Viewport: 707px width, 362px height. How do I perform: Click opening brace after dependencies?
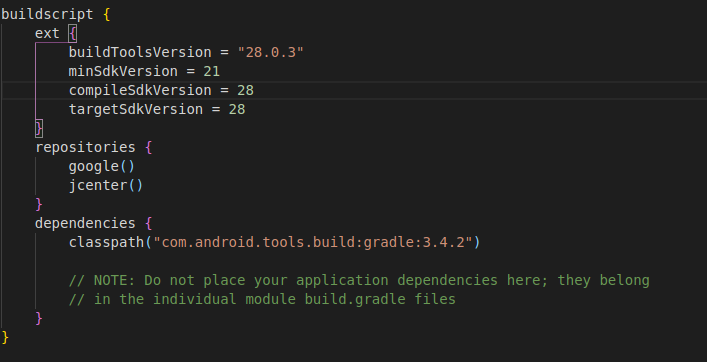coord(148,223)
